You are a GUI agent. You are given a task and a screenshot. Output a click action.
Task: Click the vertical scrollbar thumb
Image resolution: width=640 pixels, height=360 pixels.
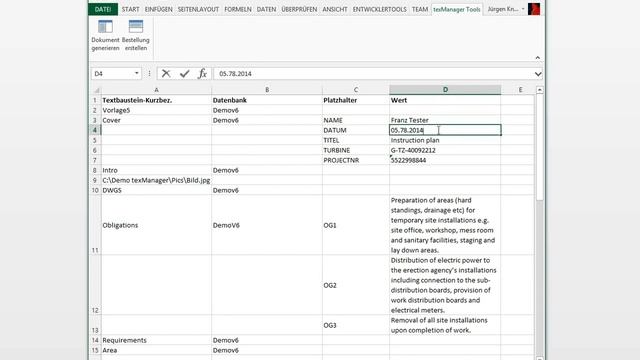(540, 147)
